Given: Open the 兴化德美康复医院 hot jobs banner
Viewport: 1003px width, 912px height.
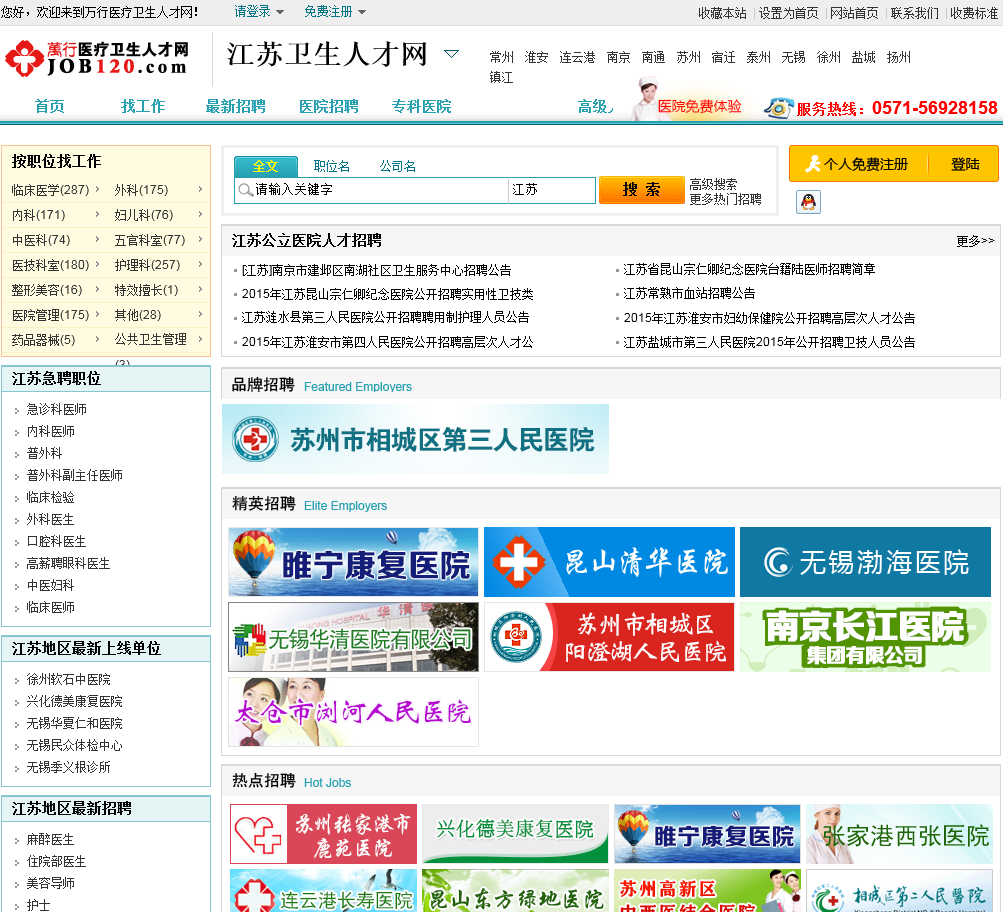Looking at the screenshot, I should click(515, 834).
